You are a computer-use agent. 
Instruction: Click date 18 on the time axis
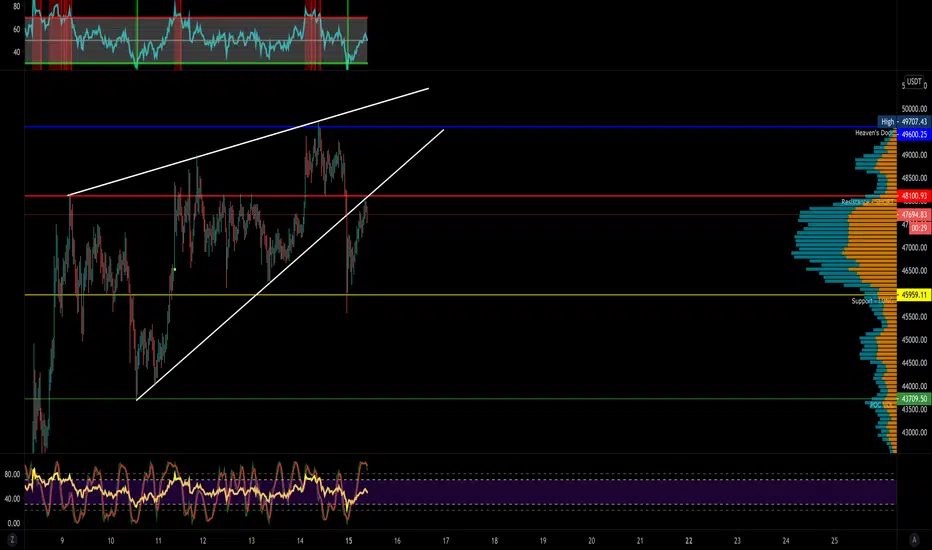coord(495,540)
